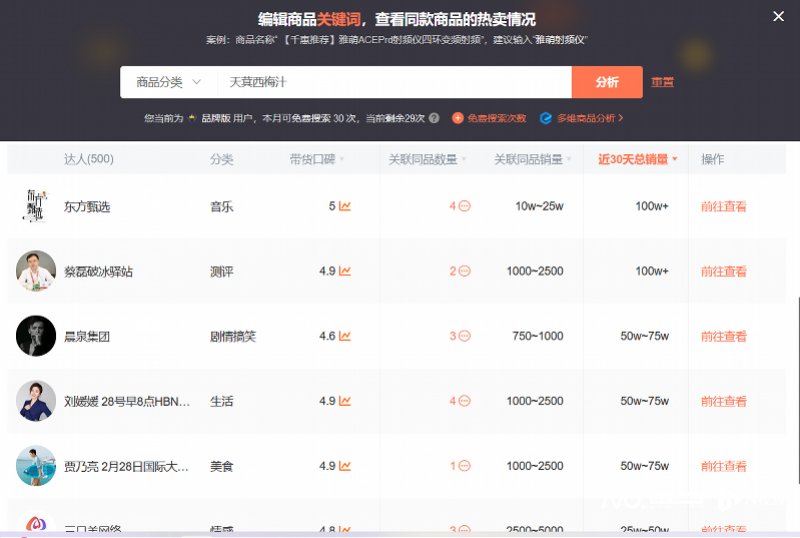Click 前往查看 for 蔡磊破冰驿站
The width and height of the screenshot is (800, 538).
[723, 272]
